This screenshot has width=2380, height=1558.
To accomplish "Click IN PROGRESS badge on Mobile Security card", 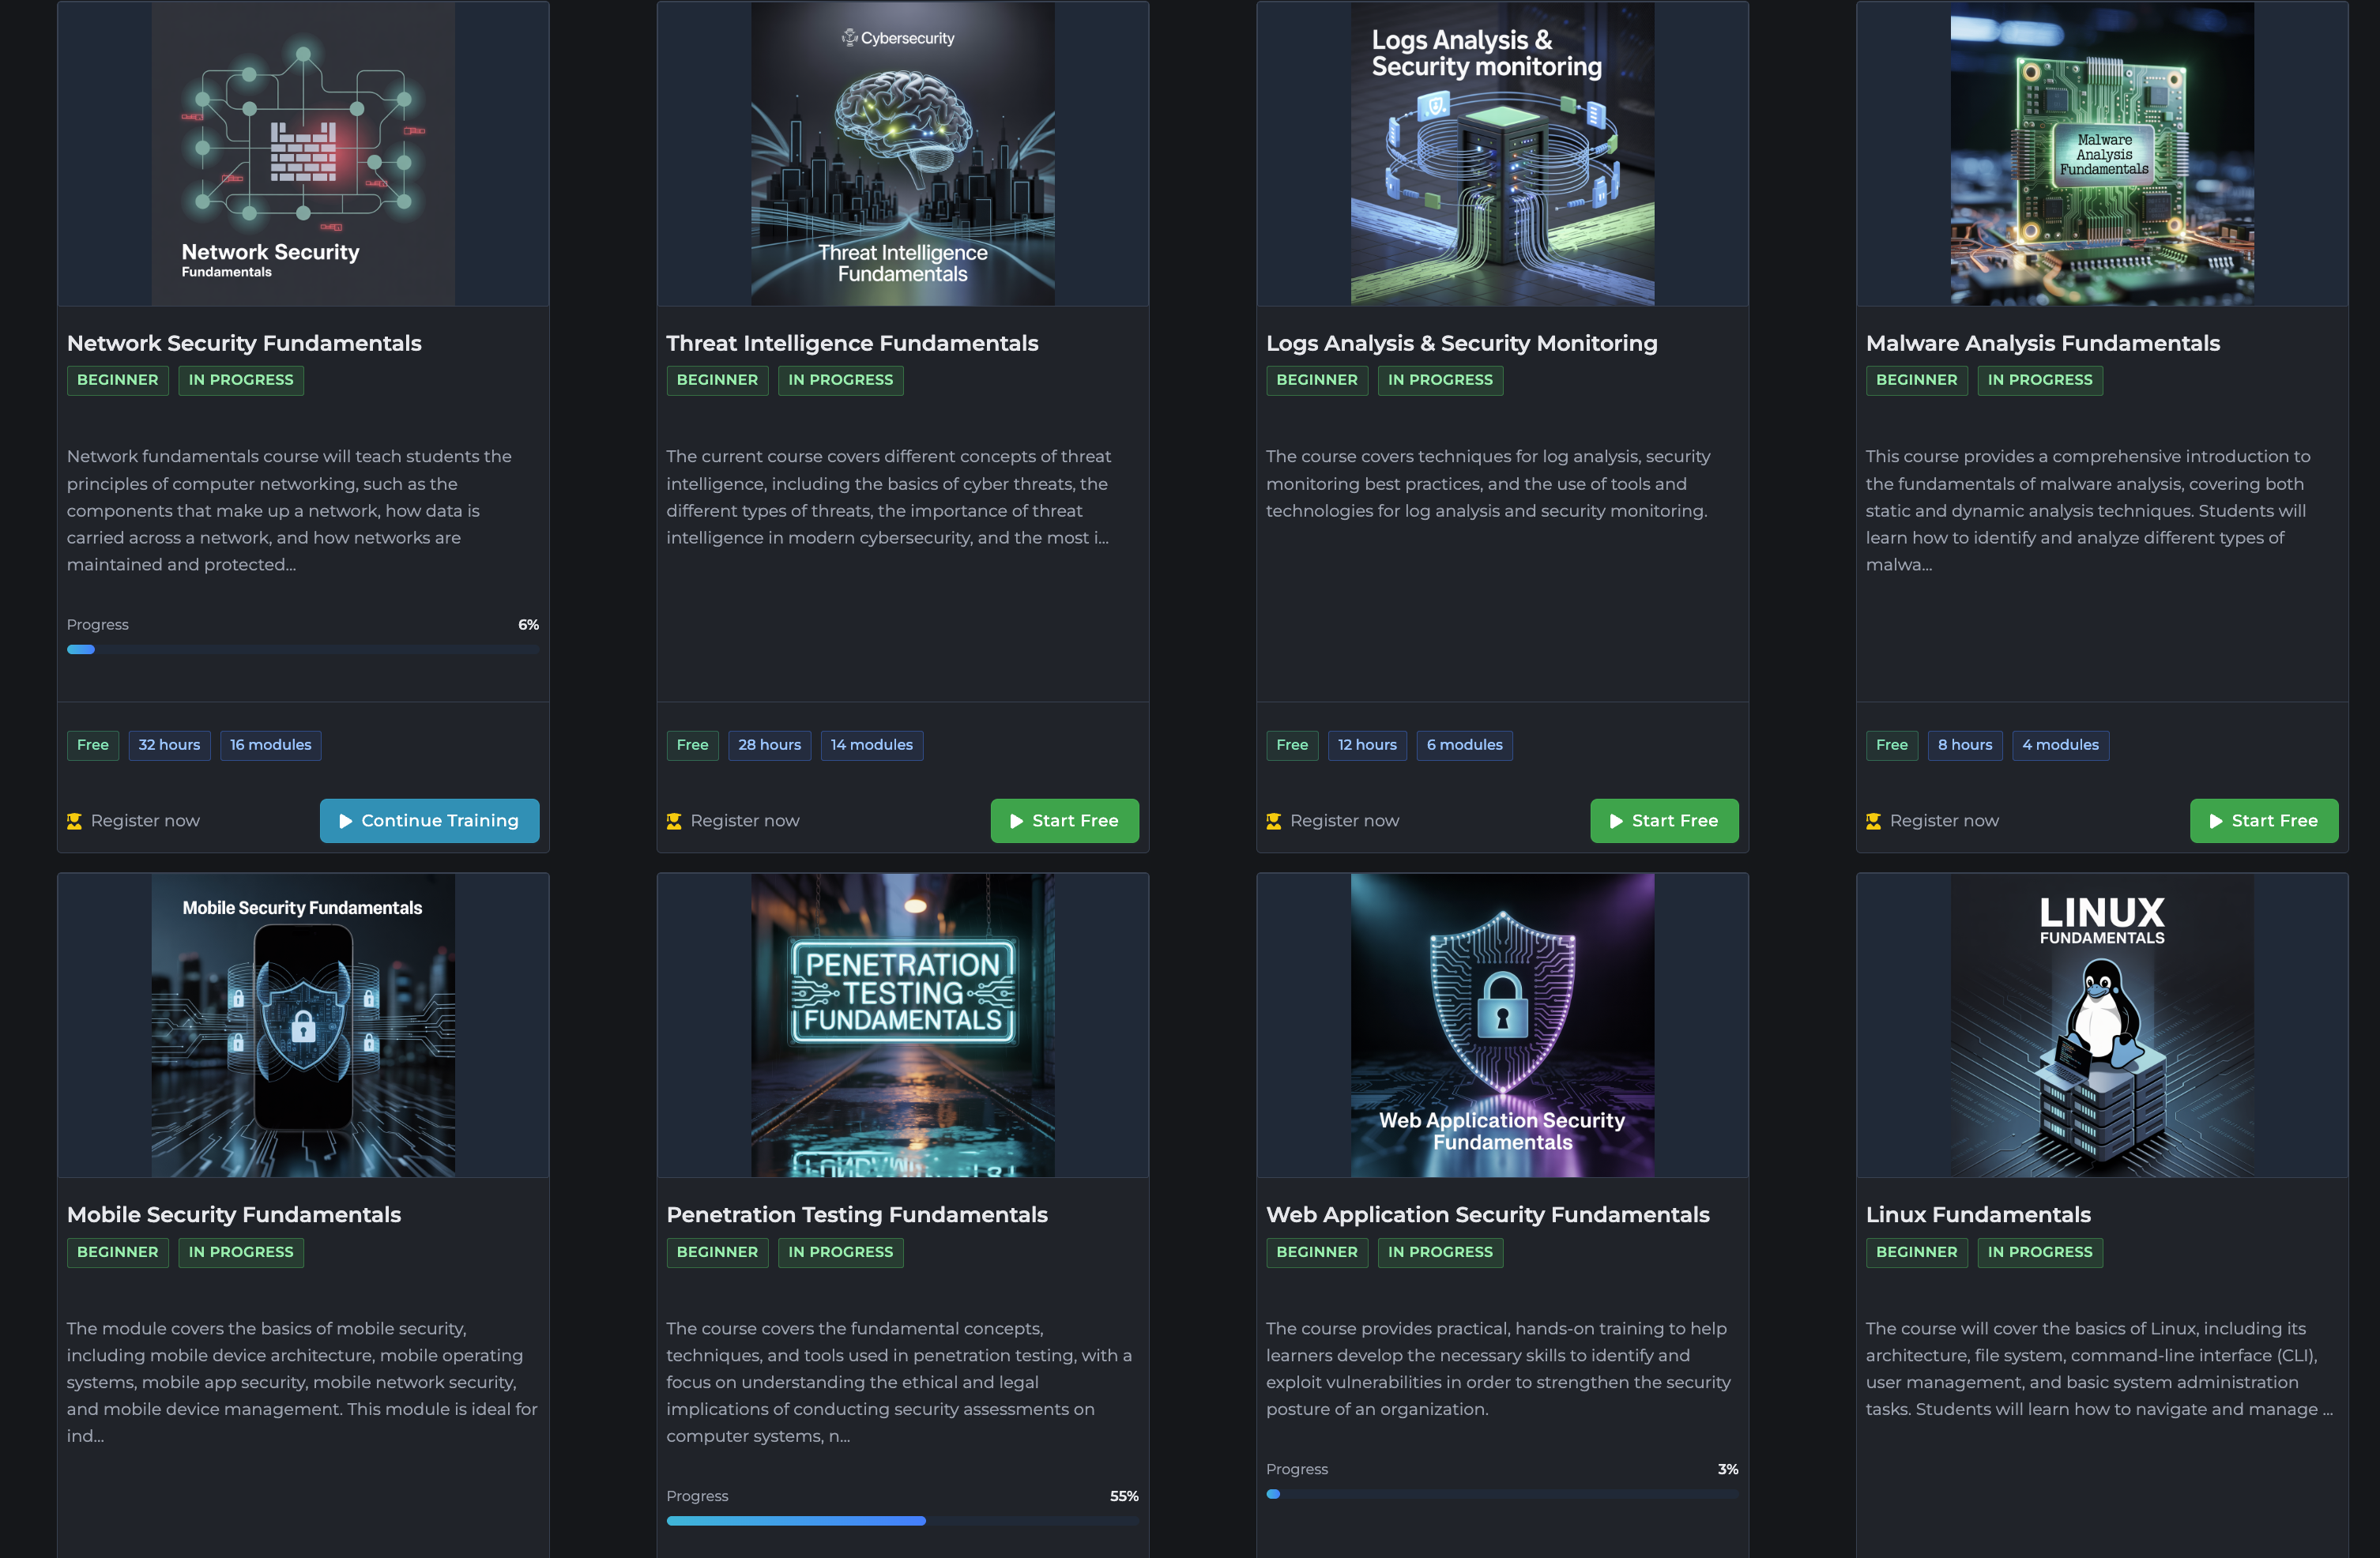I will (241, 1252).
